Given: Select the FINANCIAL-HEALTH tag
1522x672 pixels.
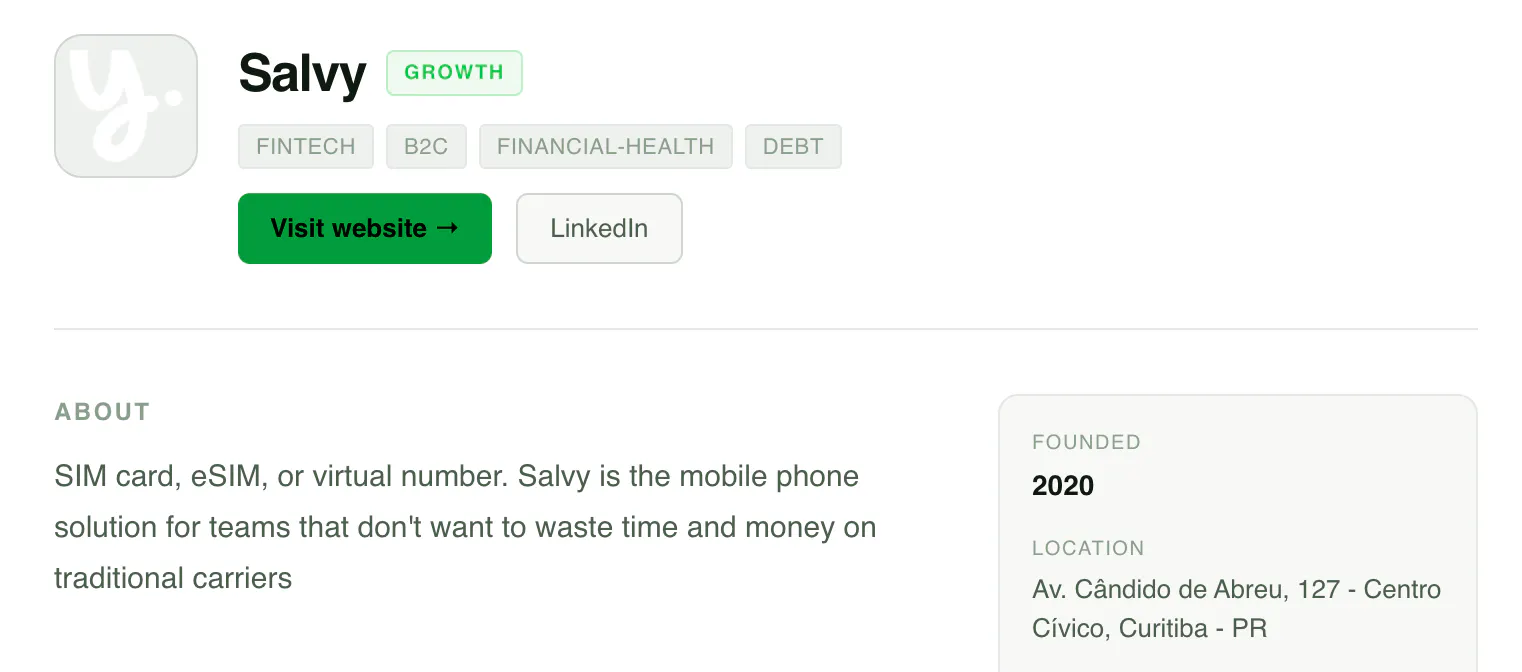Looking at the screenshot, I should coord(606,146).
